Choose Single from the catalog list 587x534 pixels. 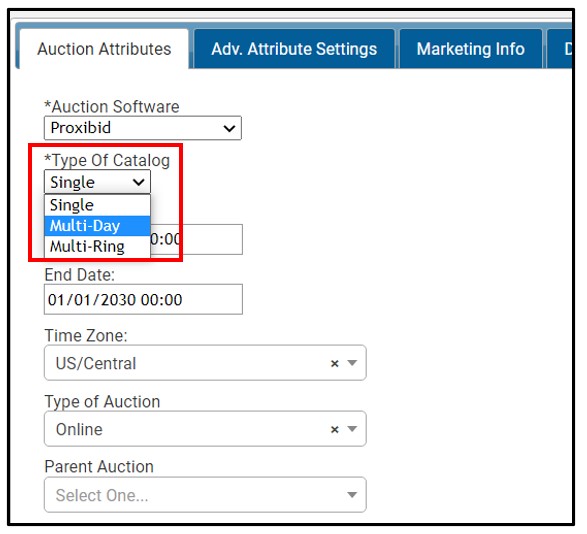pos(97,205)
